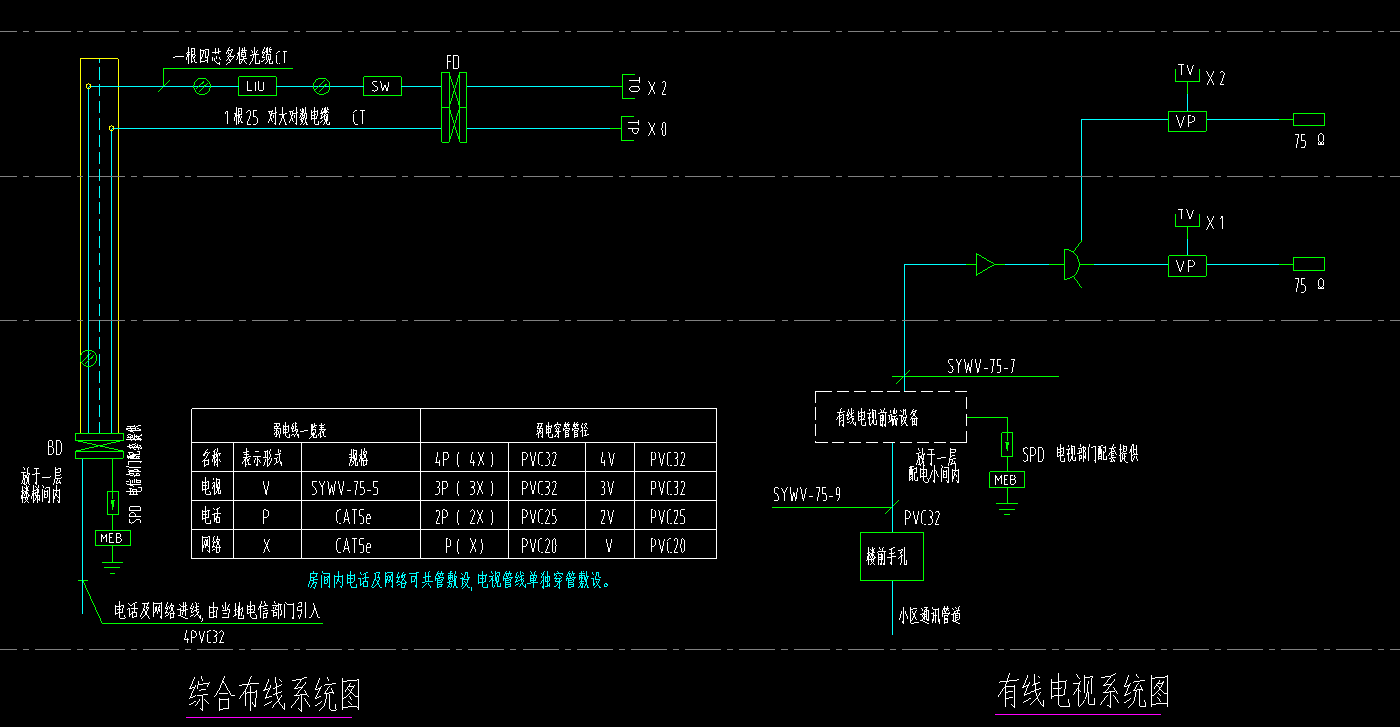This screenshot has height=727, width=1400.
Task: Select MEB box in the wiring system diagram
Action: point(113,538)
